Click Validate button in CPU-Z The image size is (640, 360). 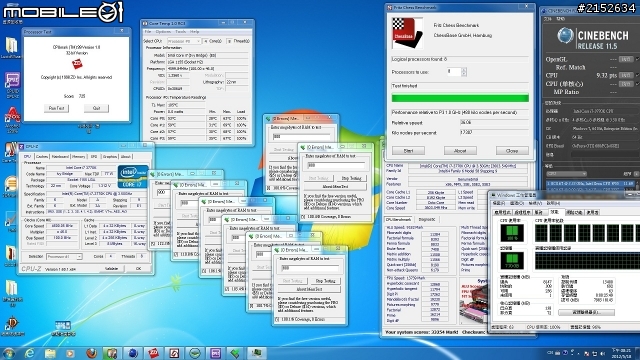coord(111,269)
